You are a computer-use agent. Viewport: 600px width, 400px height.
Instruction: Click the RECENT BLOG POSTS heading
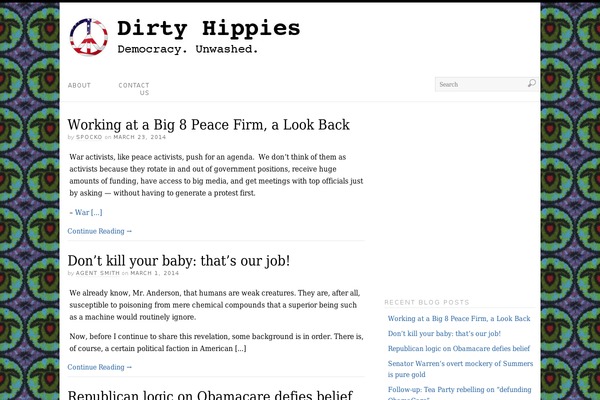pos(427,302)
